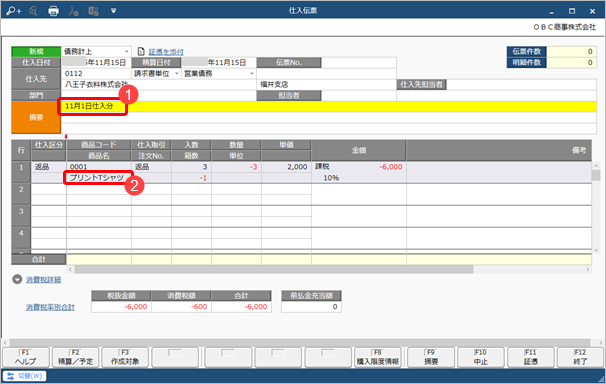Collapse the 消費税詳細 round expander icon
Viewport: 606px width, 384px height.
17,279
